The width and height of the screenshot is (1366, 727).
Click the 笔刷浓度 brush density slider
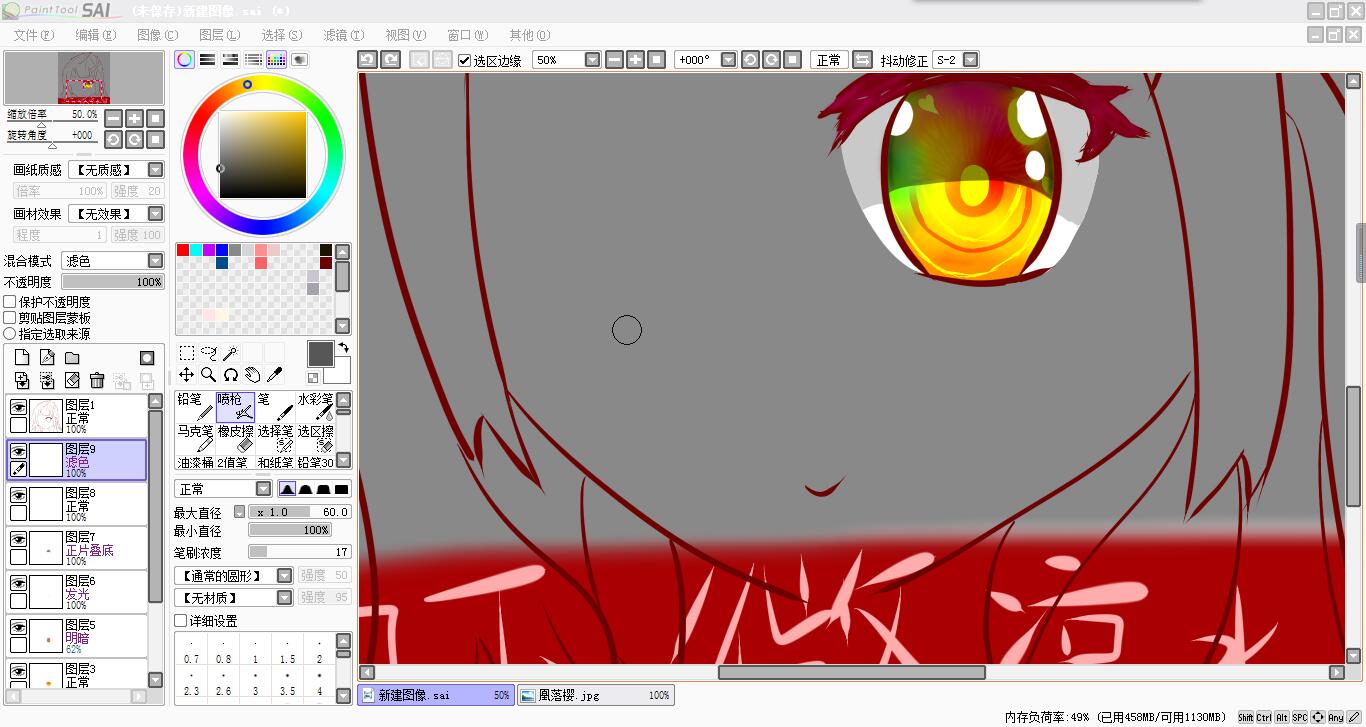tap(300, 552)
